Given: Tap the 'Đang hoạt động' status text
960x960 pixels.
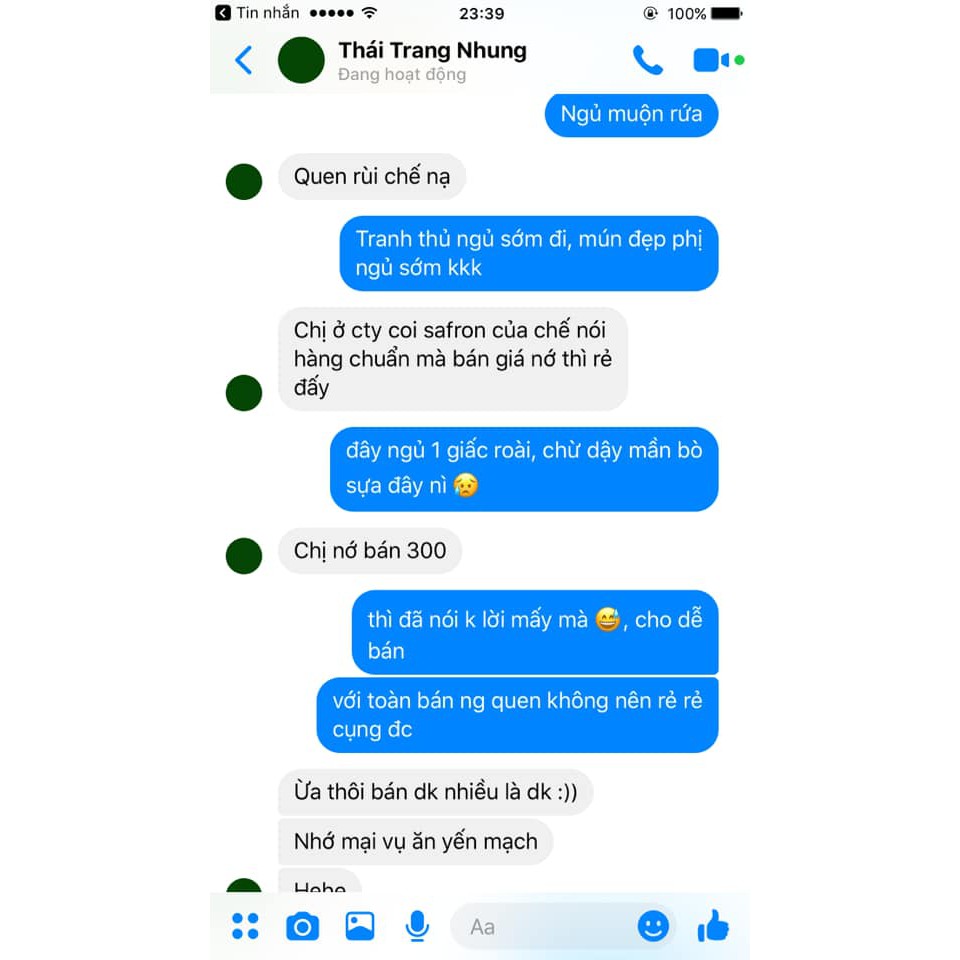Looking at the screenshot, I should (x=402, y=75).
